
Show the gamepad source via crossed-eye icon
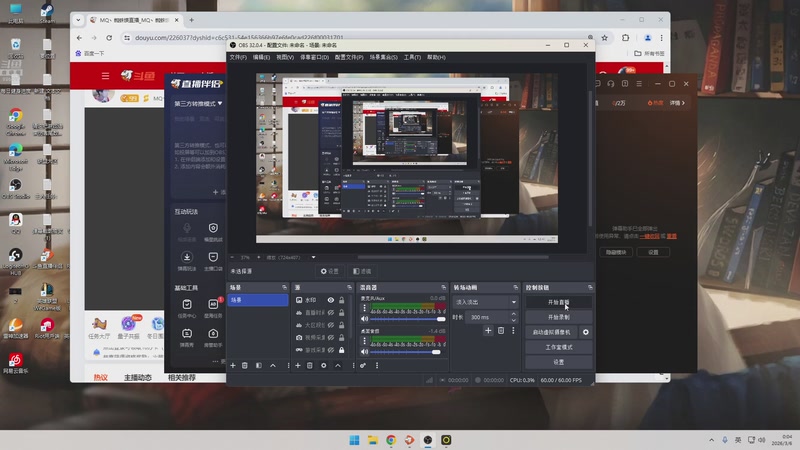(331, 350)
